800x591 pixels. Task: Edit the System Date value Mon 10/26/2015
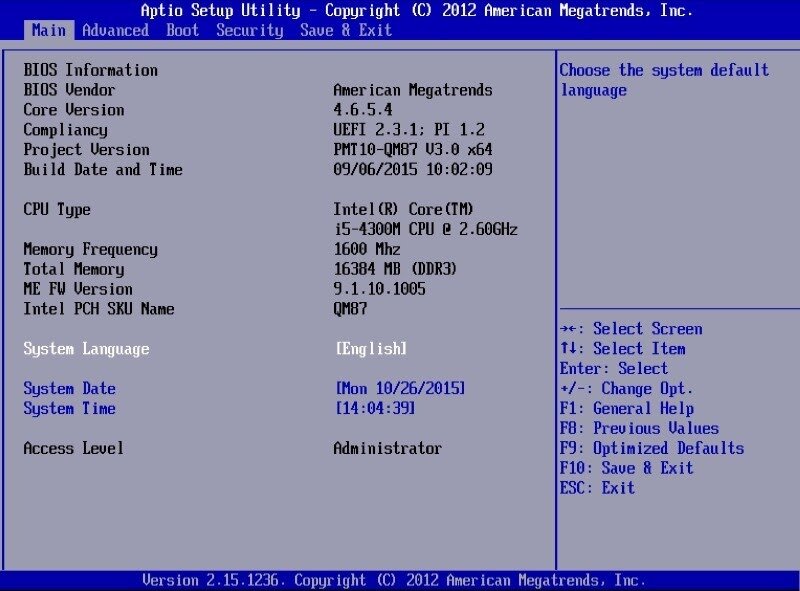400,389
